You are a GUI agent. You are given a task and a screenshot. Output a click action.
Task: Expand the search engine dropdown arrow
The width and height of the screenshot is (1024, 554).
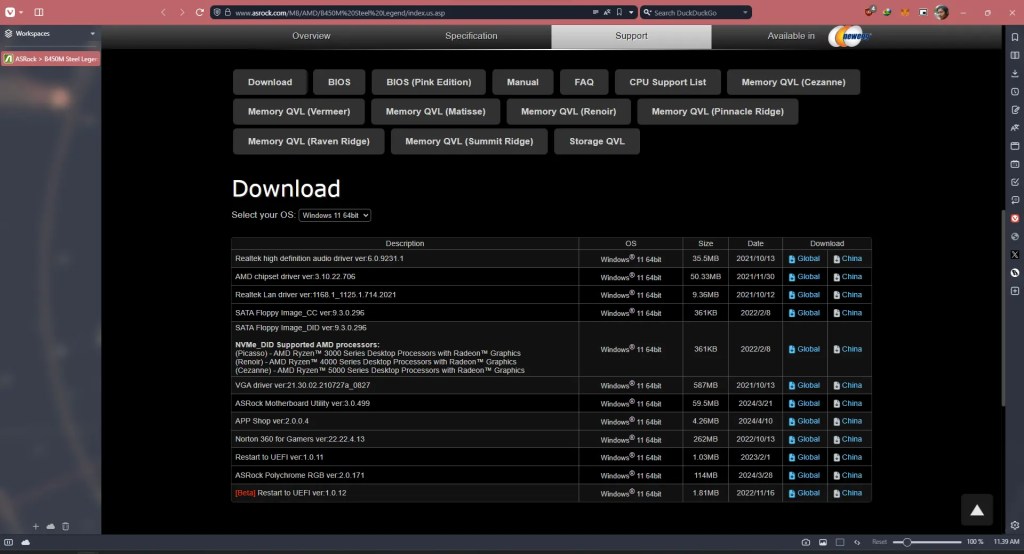(x=745, y=12)
